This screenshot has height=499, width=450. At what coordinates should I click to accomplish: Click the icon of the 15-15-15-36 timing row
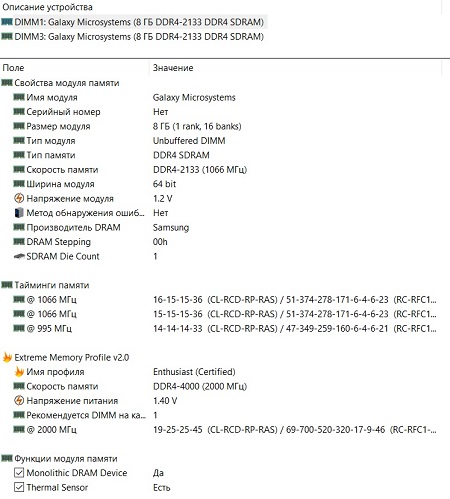click(19, 314)
